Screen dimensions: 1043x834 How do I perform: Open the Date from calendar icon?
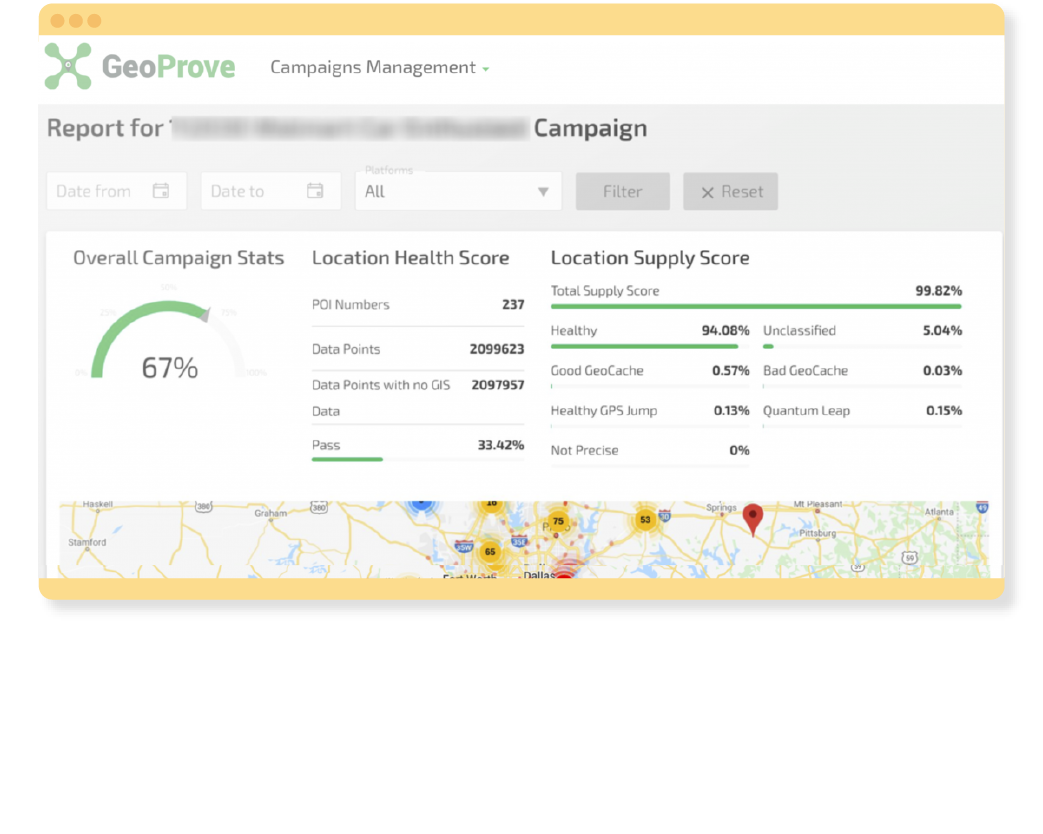[161, 191]
